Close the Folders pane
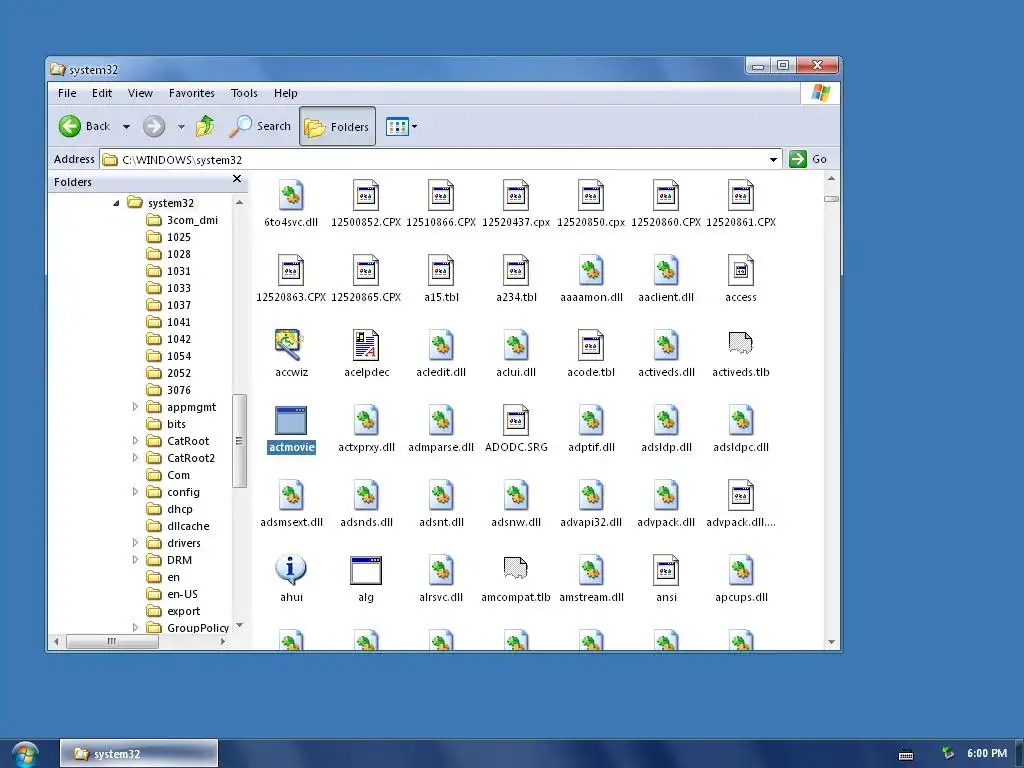This screenshot has height=768, width=1024. point(237,178)
